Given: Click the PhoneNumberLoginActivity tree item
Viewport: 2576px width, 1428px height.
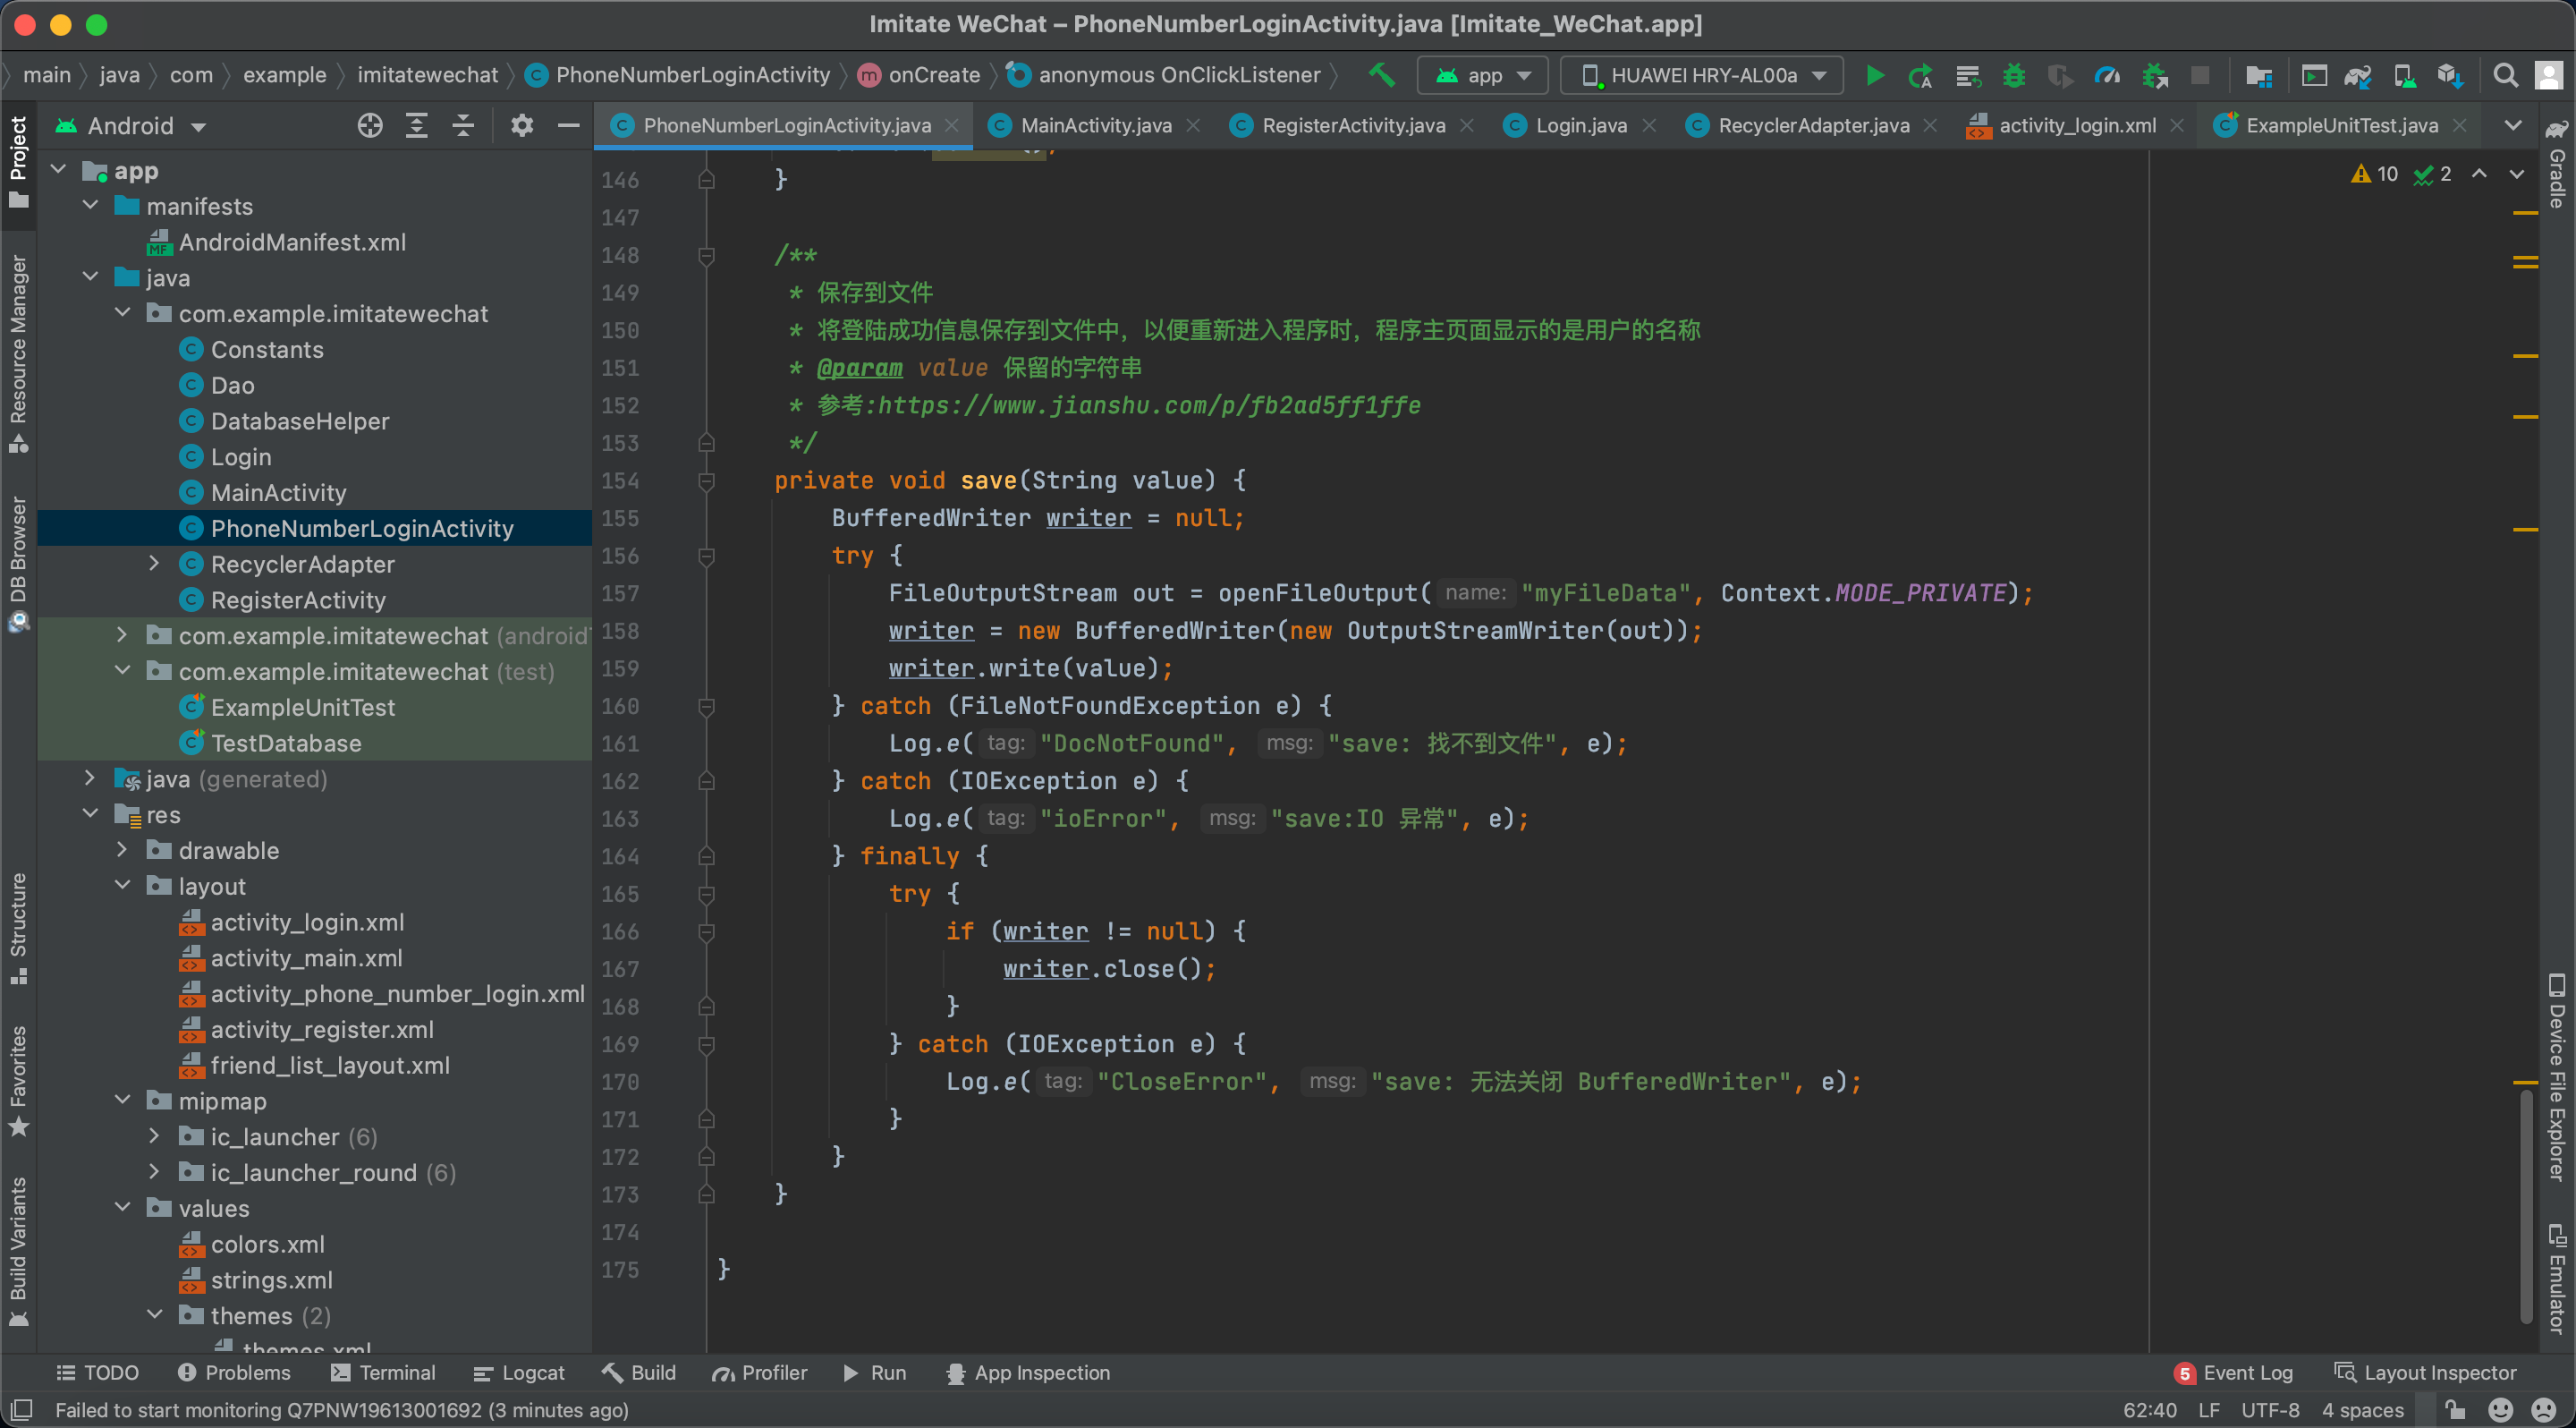Looking at the screenshot, I should point(362,528).
